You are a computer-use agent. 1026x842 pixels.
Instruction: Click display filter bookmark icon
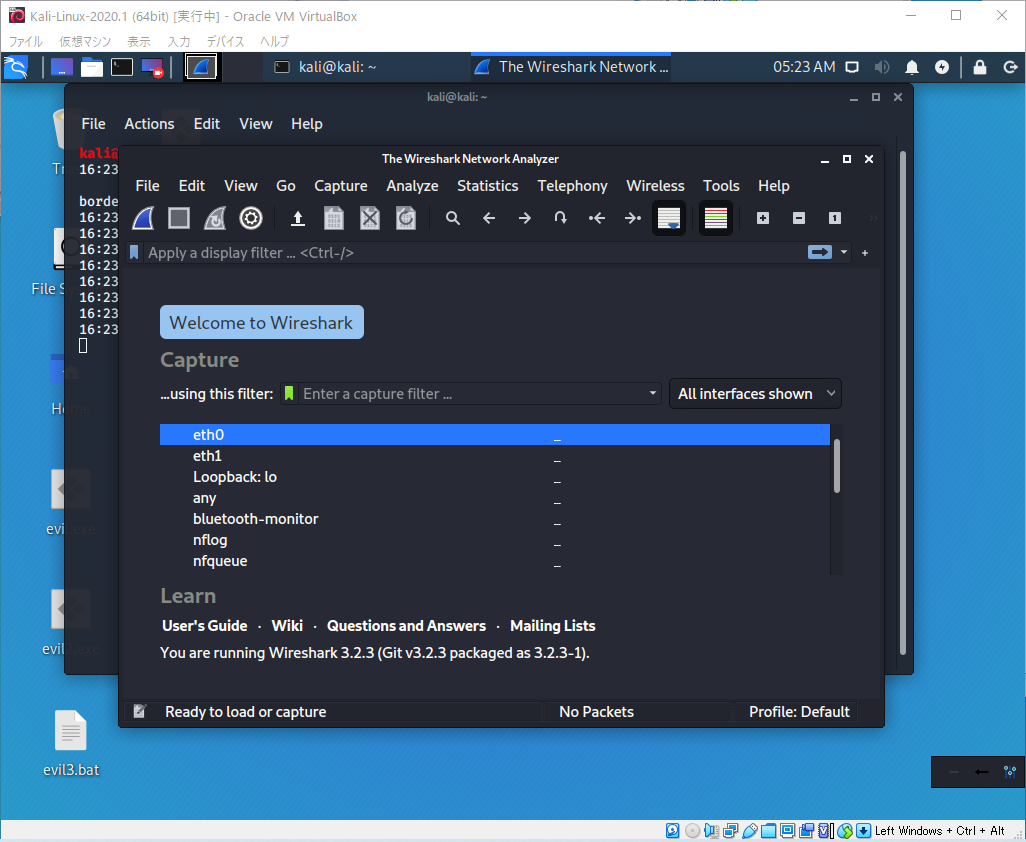[x=134, y=253]
